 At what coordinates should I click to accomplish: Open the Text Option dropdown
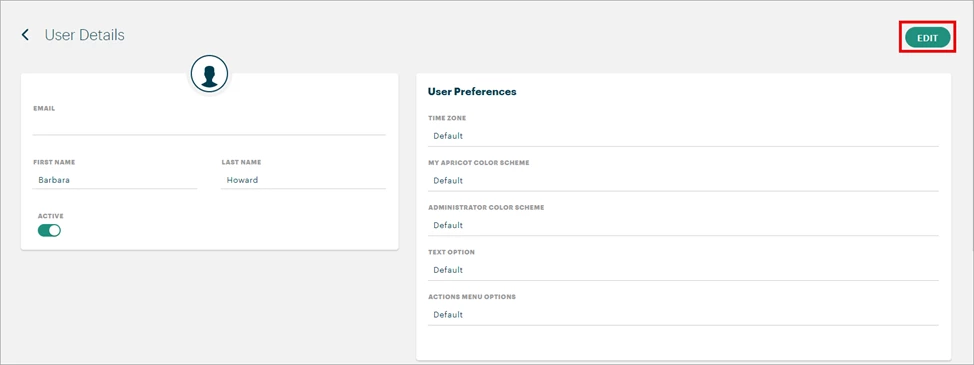click(683, 270)
